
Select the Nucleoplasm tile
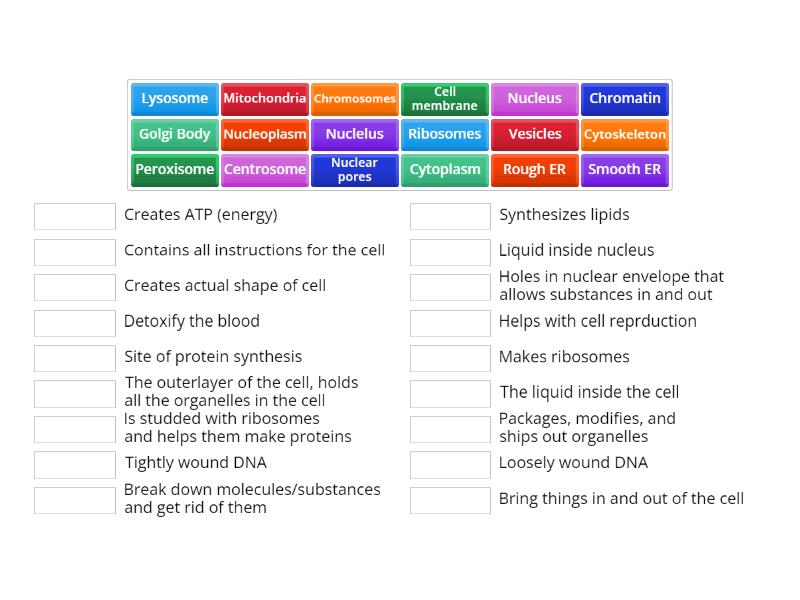pyautogui.click(x=264, y=134)
